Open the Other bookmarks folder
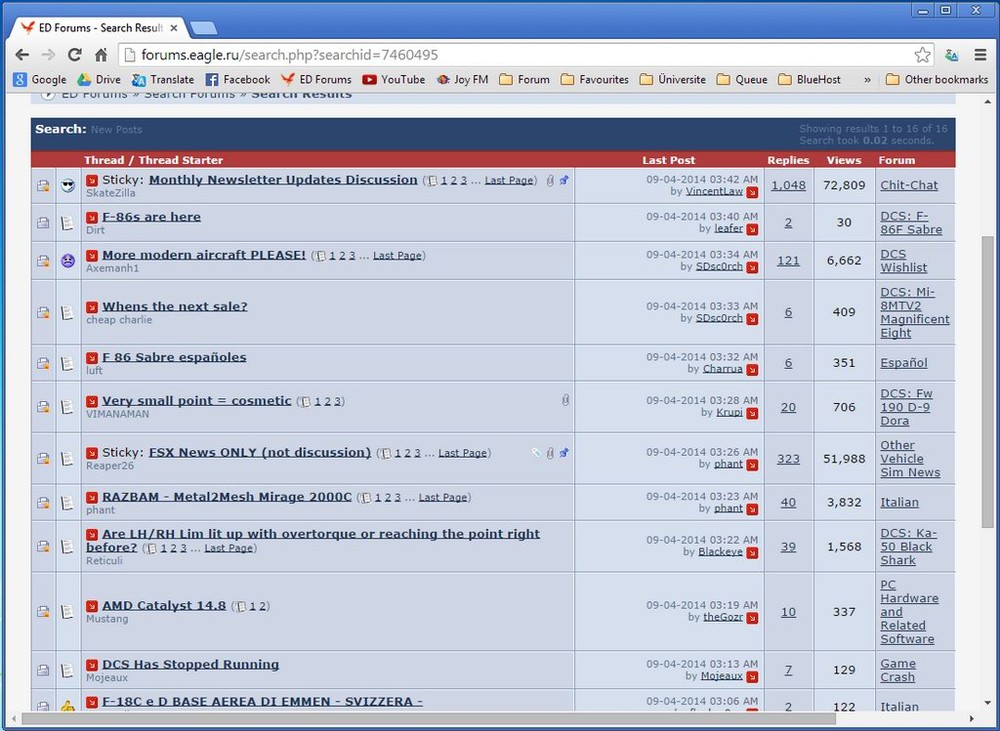The width and height of the screenshot is (1000, 731). pyautogui.click(x=937, y=79)
